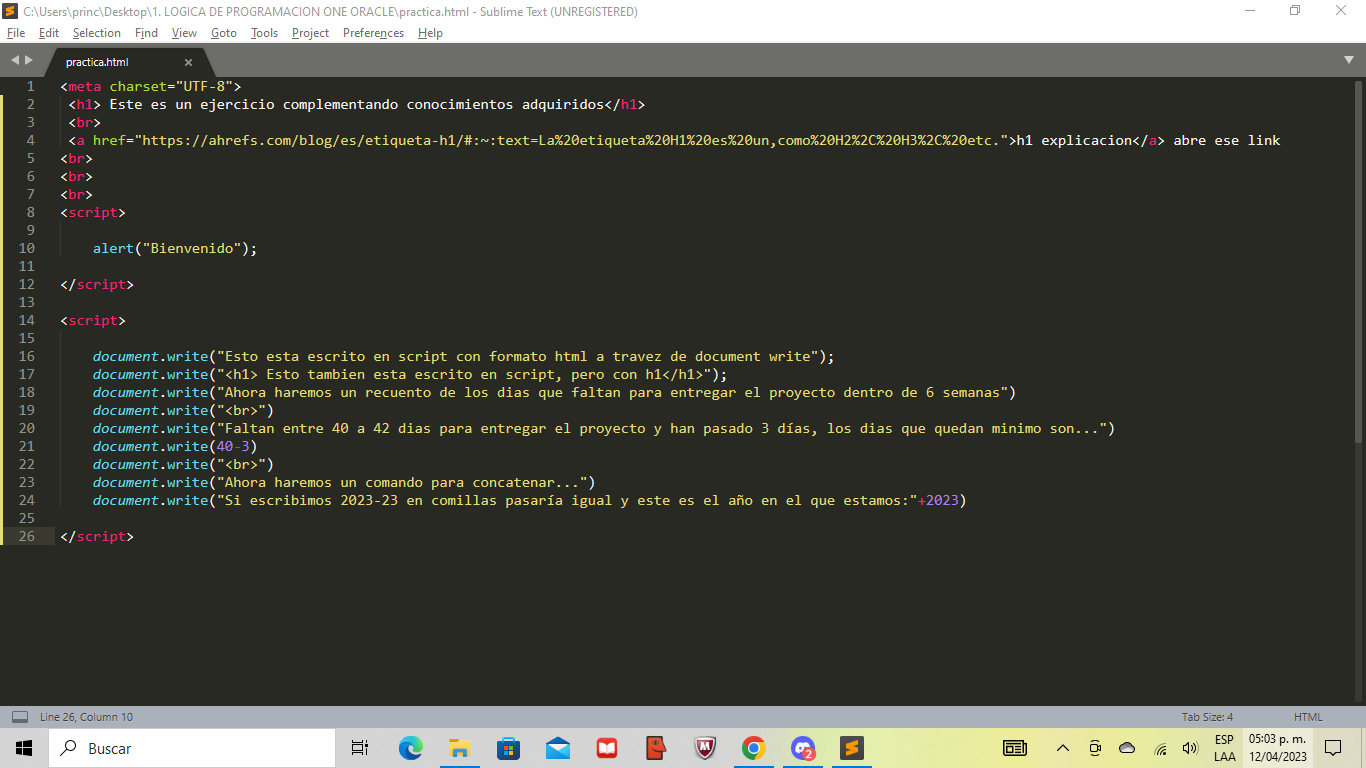
Task: Open notification center icon
Action: (x=1333, y=748)
